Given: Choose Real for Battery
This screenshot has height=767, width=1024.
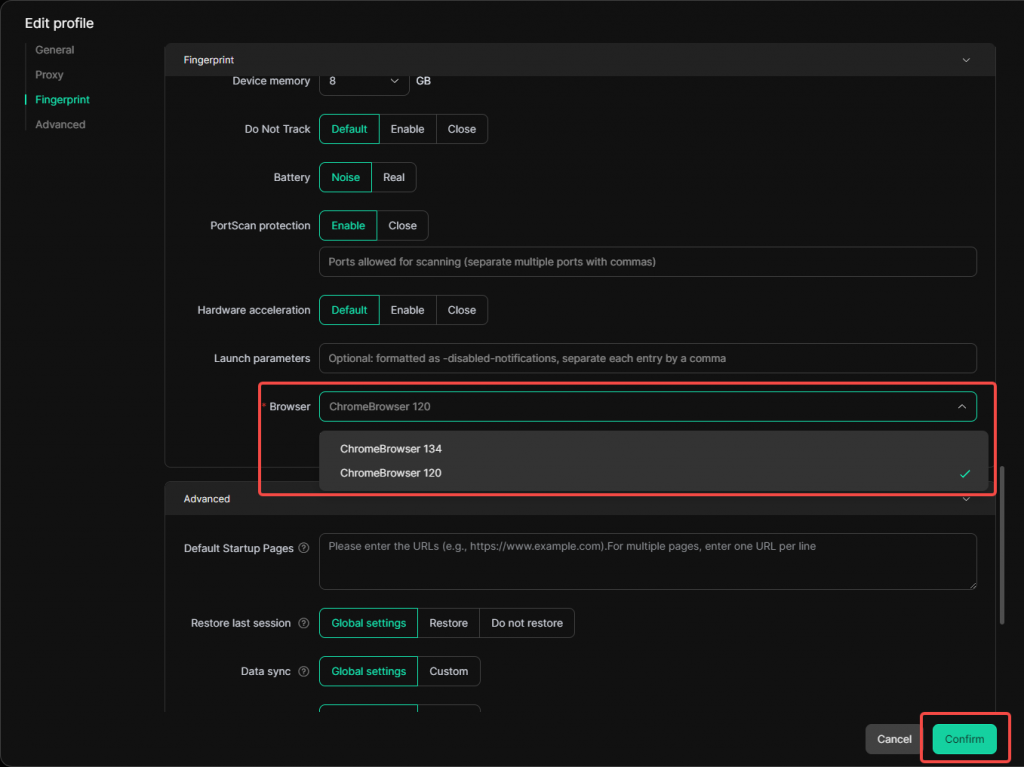Looking at the screenshot, I should click(393, 178).
